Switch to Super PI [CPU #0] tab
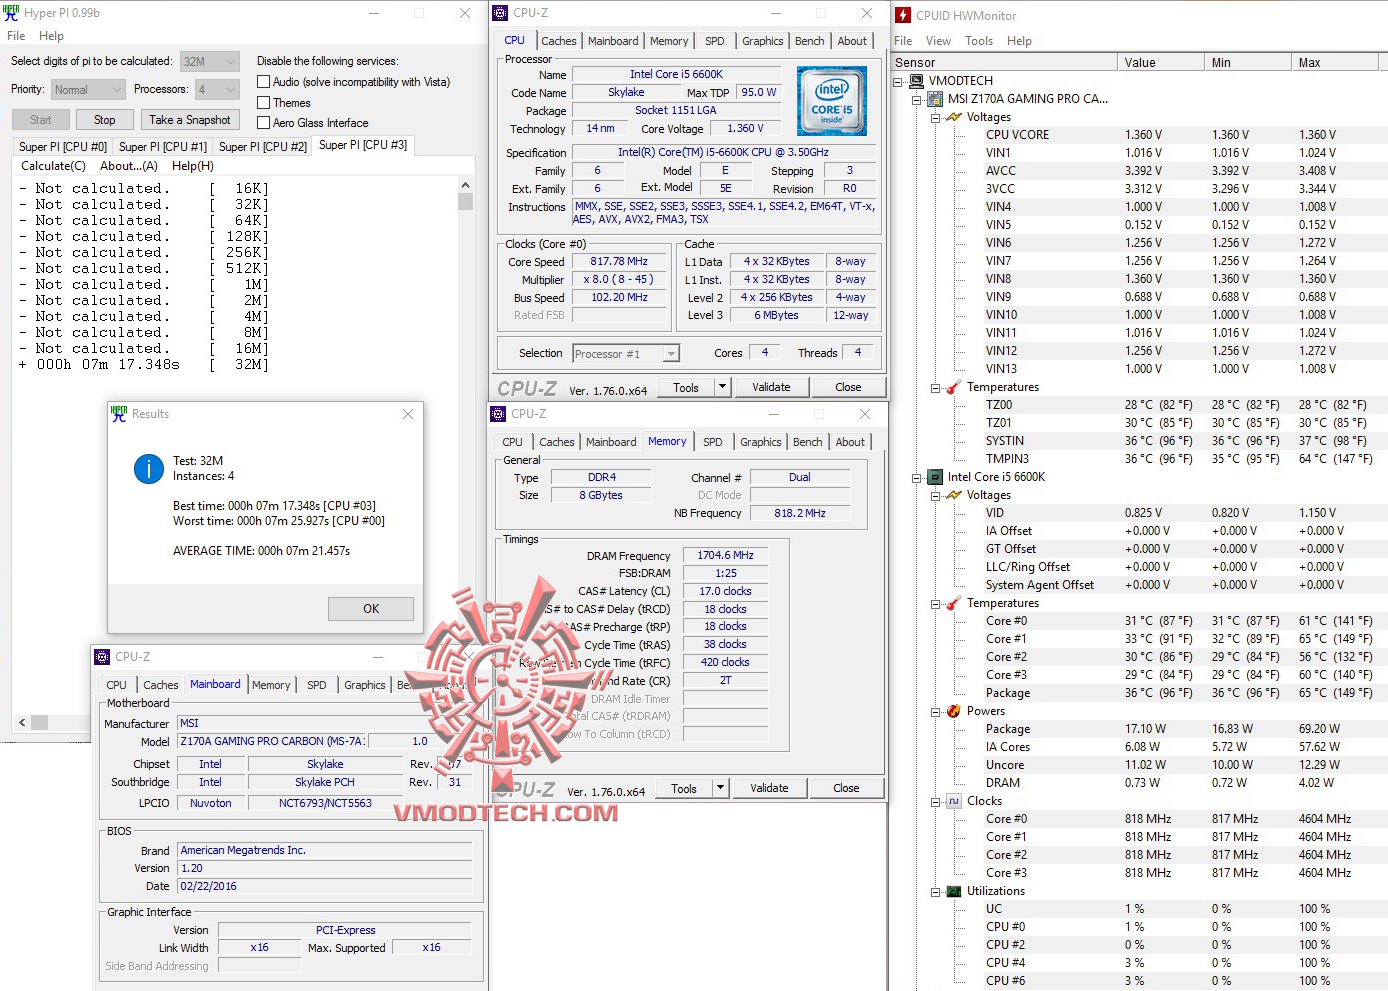The image size is (1388, 991). click(63, 146)
